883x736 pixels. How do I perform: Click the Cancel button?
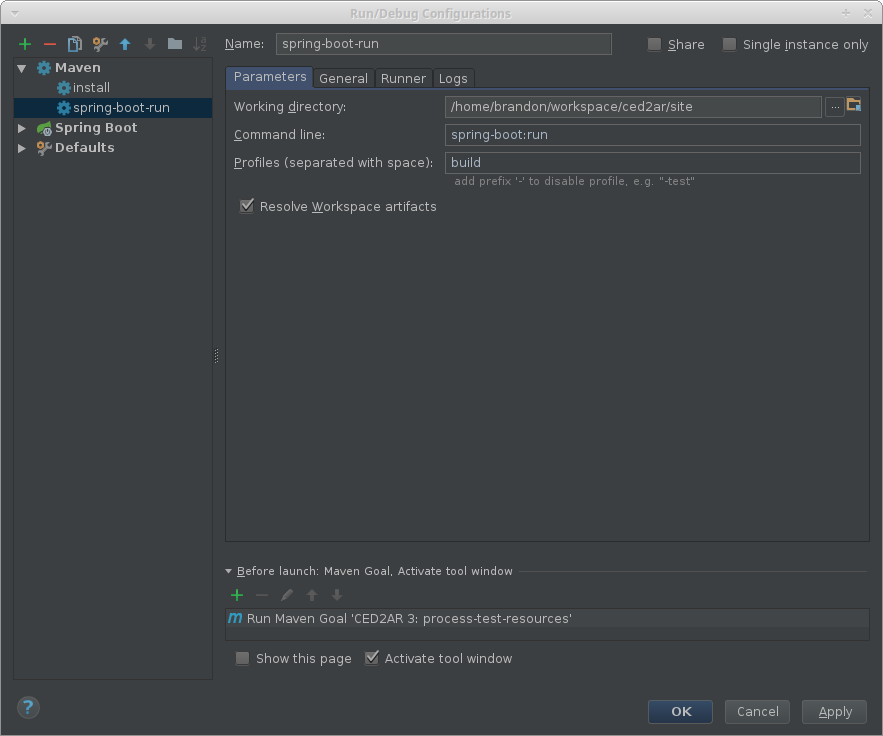[x=757, y=712]
